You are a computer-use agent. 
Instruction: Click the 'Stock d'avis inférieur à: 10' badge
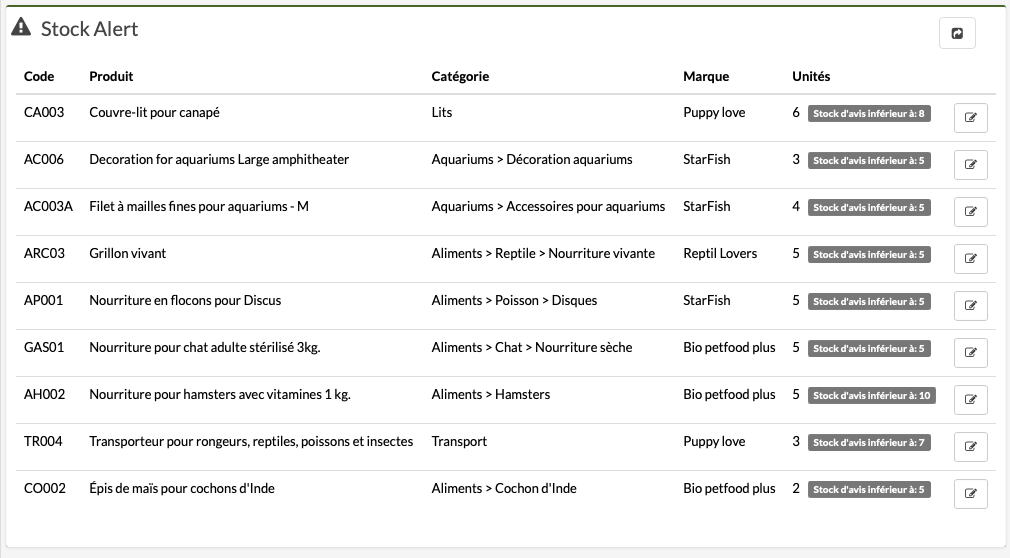click(x=872, y=396)
